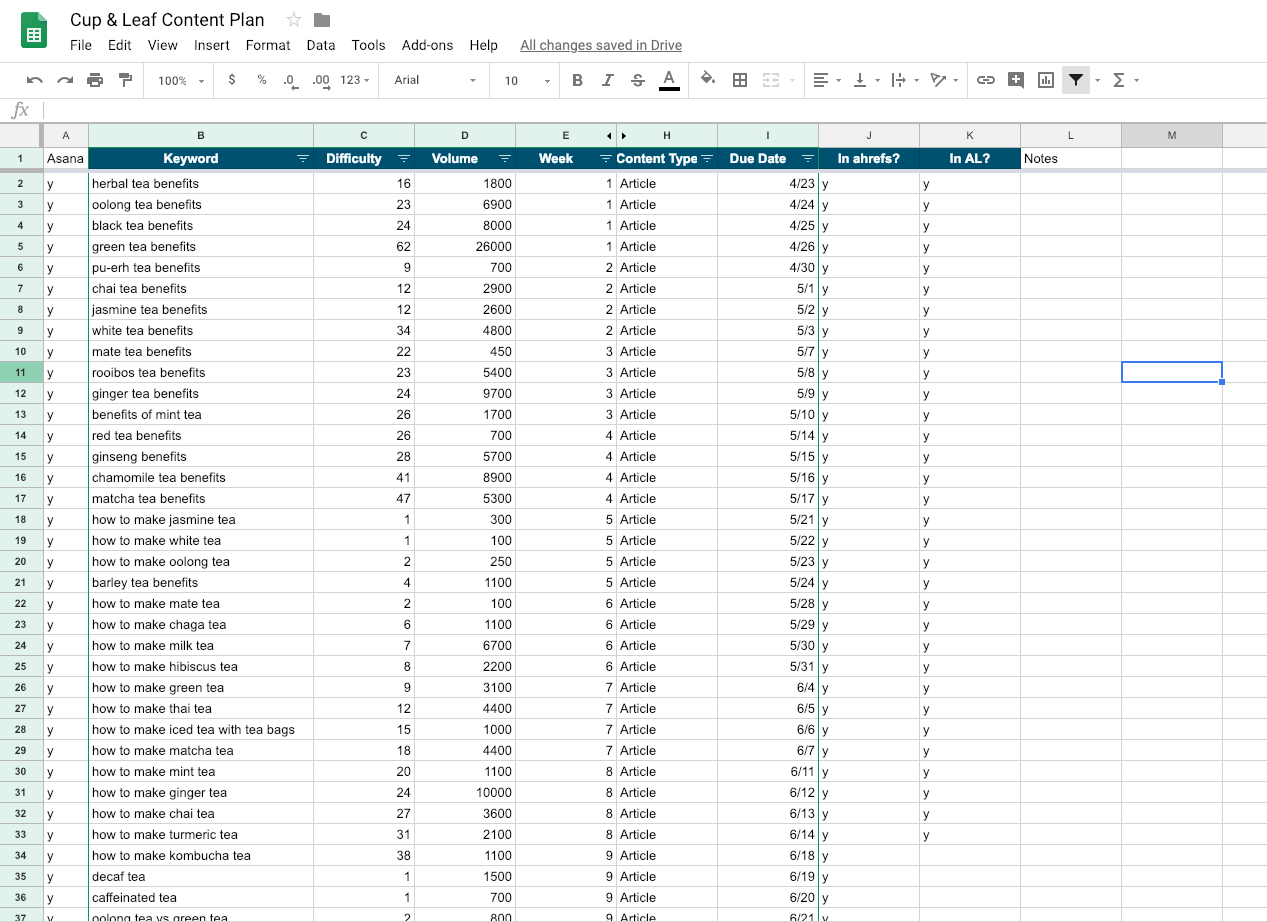The image size is (1267, 922).
Task: Format as currency with the dollar icon
Action: [232, 80]
